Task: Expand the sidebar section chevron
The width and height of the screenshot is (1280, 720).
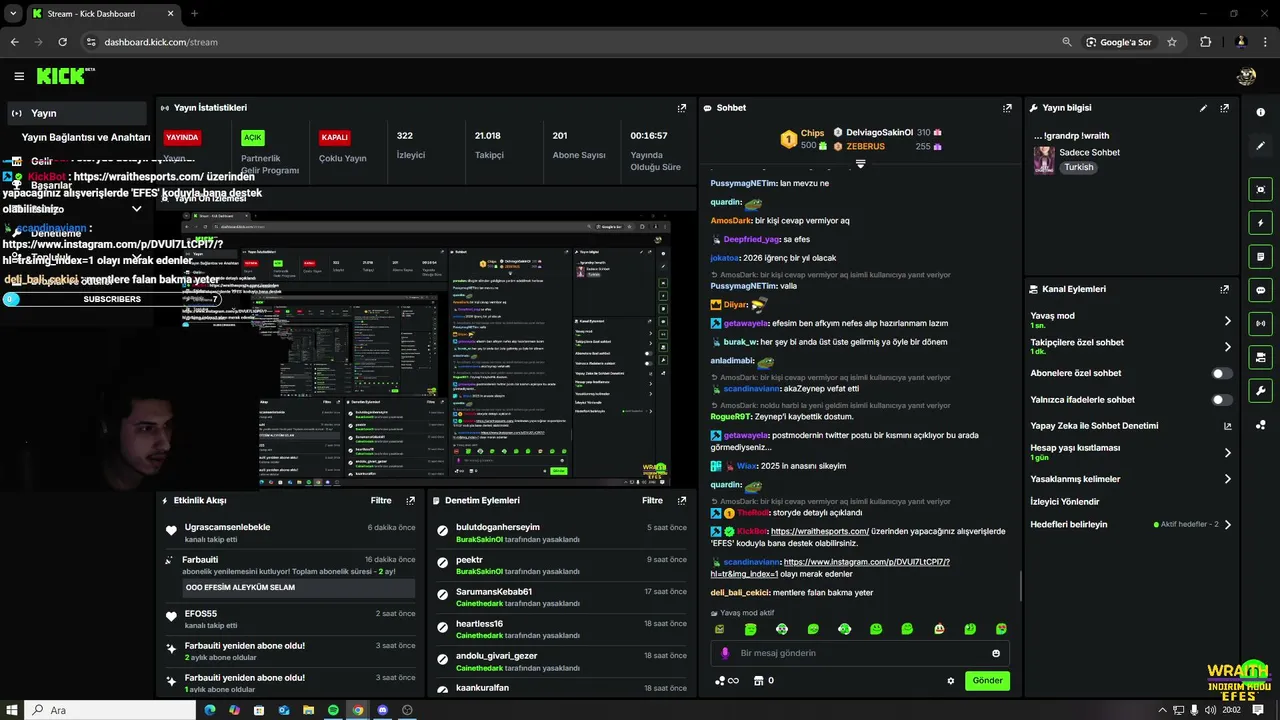Action: (x=137, y=209)
